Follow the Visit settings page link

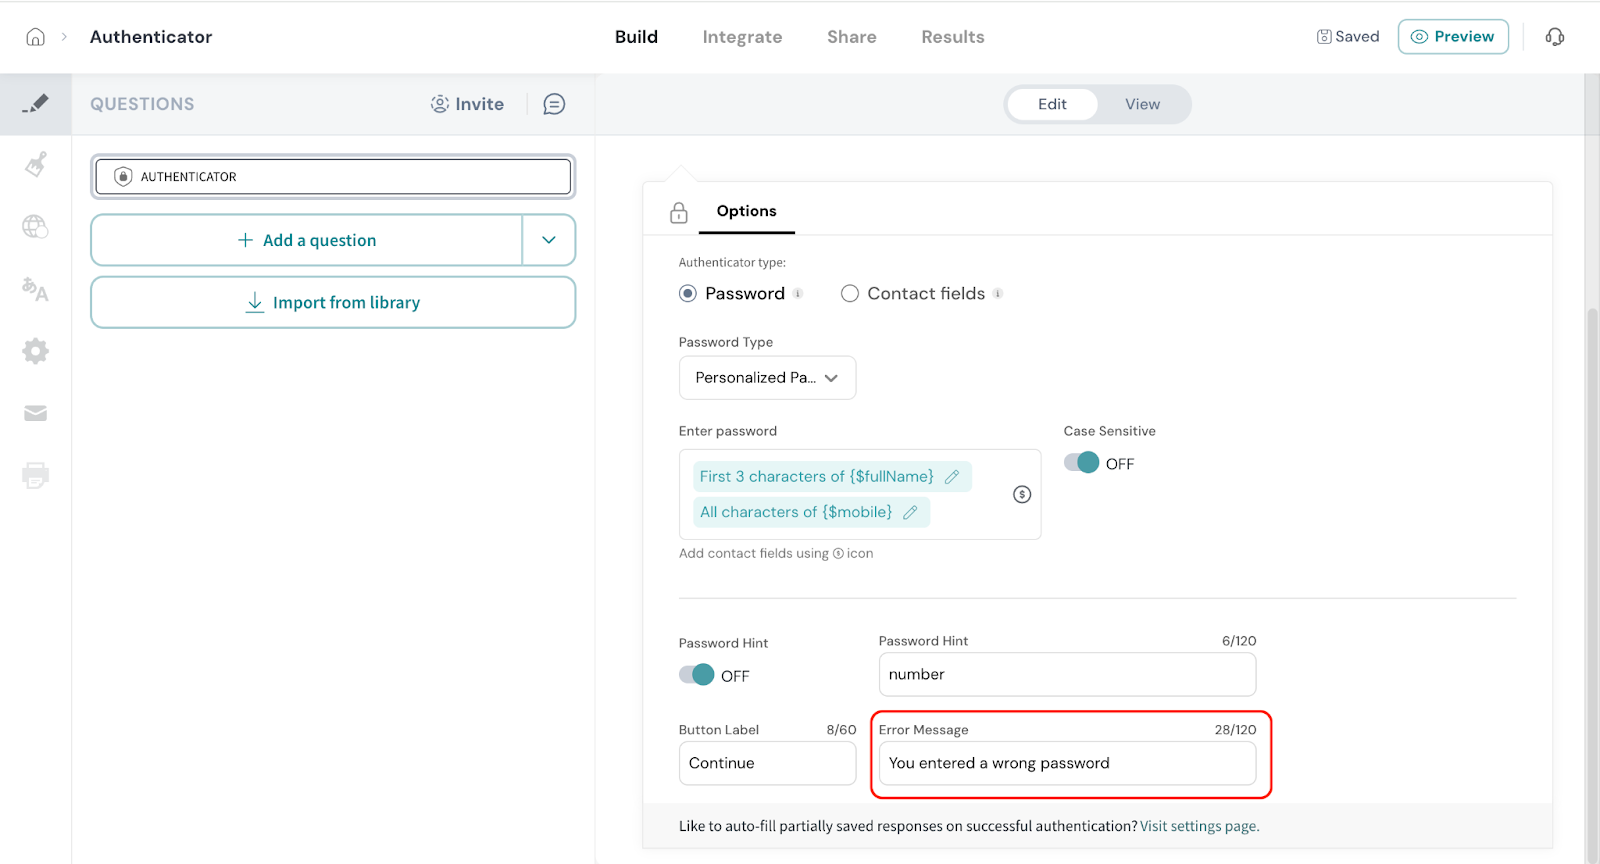[x=1199, y=826]
